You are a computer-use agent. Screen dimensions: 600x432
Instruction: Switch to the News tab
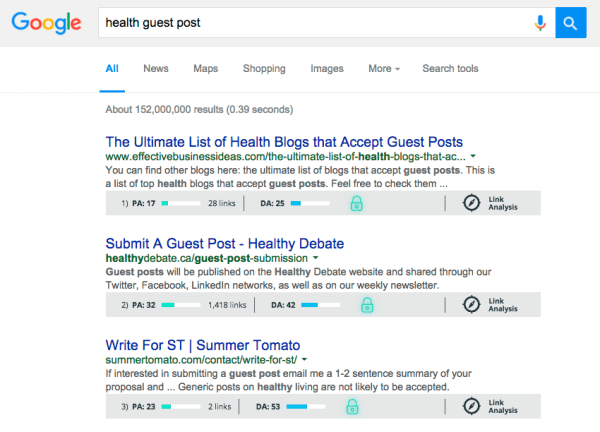156,68
